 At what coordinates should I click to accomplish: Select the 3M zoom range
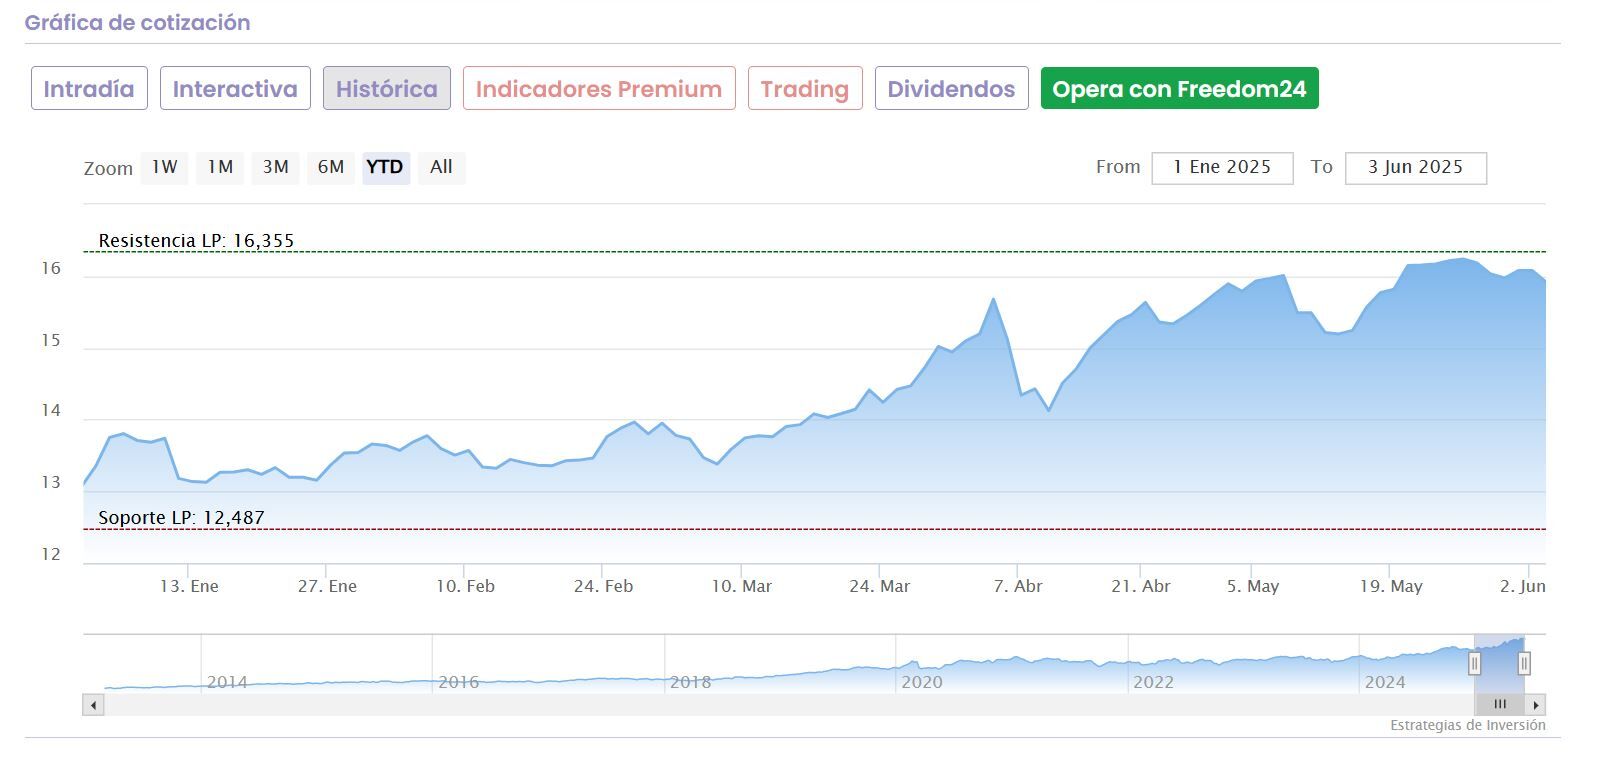pyautogui.click(x=275, y=168)
